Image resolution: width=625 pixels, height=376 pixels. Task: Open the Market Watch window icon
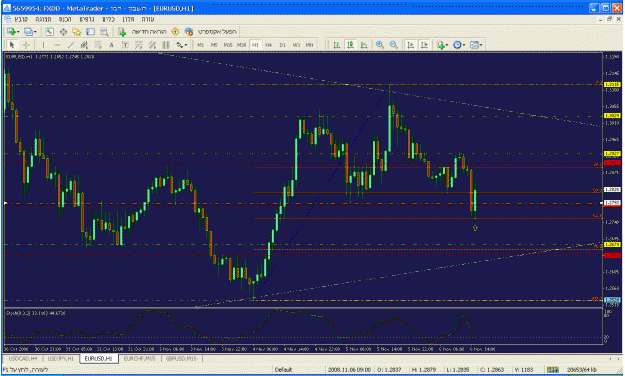coord(49,31)
